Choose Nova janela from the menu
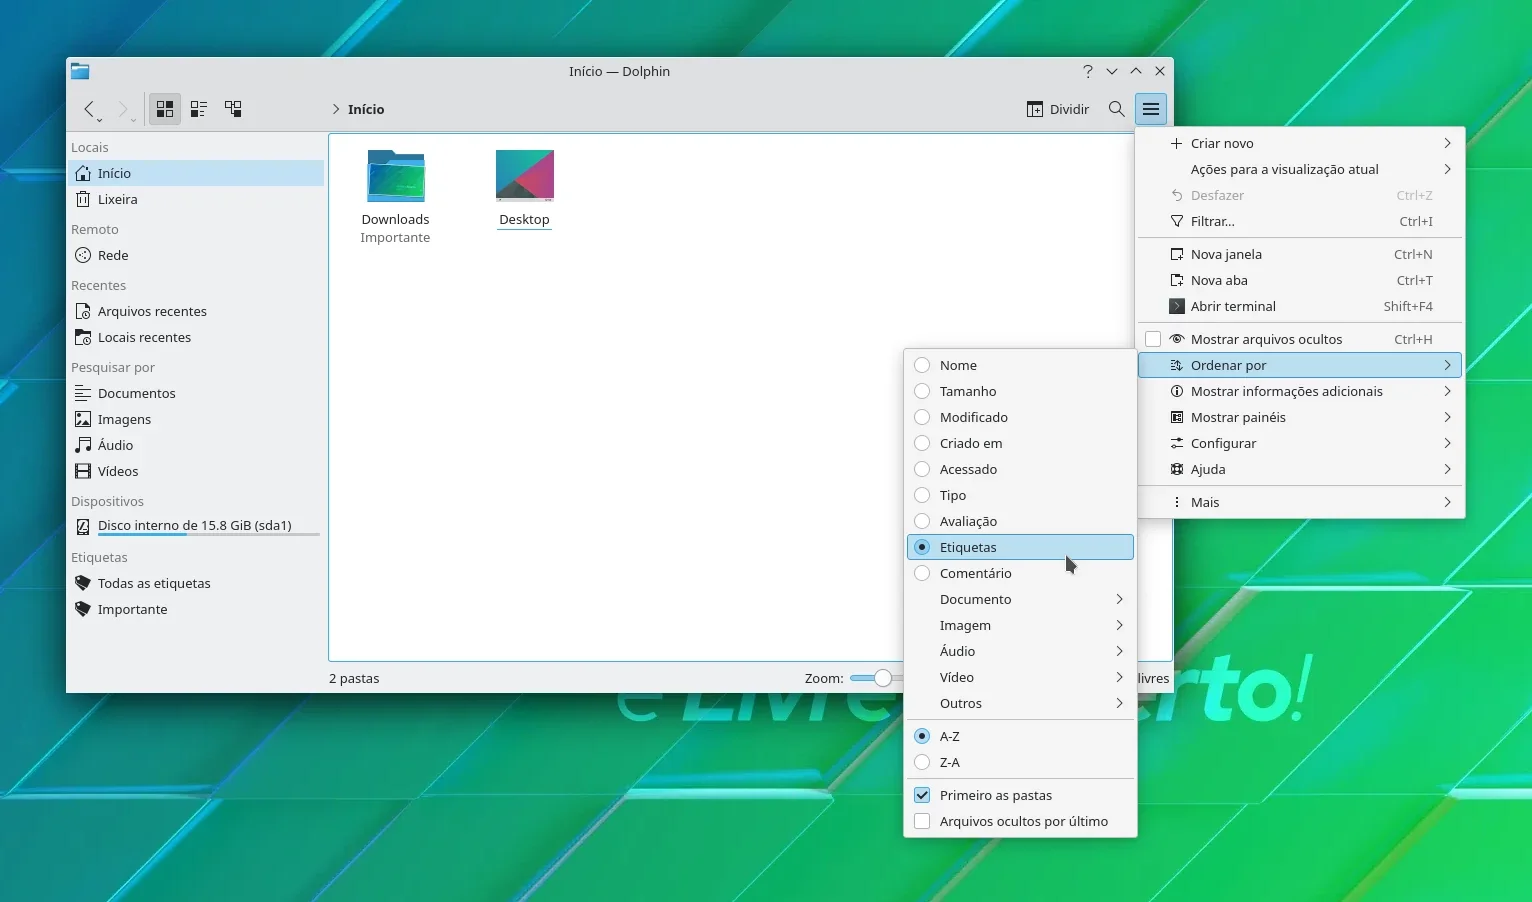The width and height of the screenshot is (1532, 902). tap(1300, 254)
